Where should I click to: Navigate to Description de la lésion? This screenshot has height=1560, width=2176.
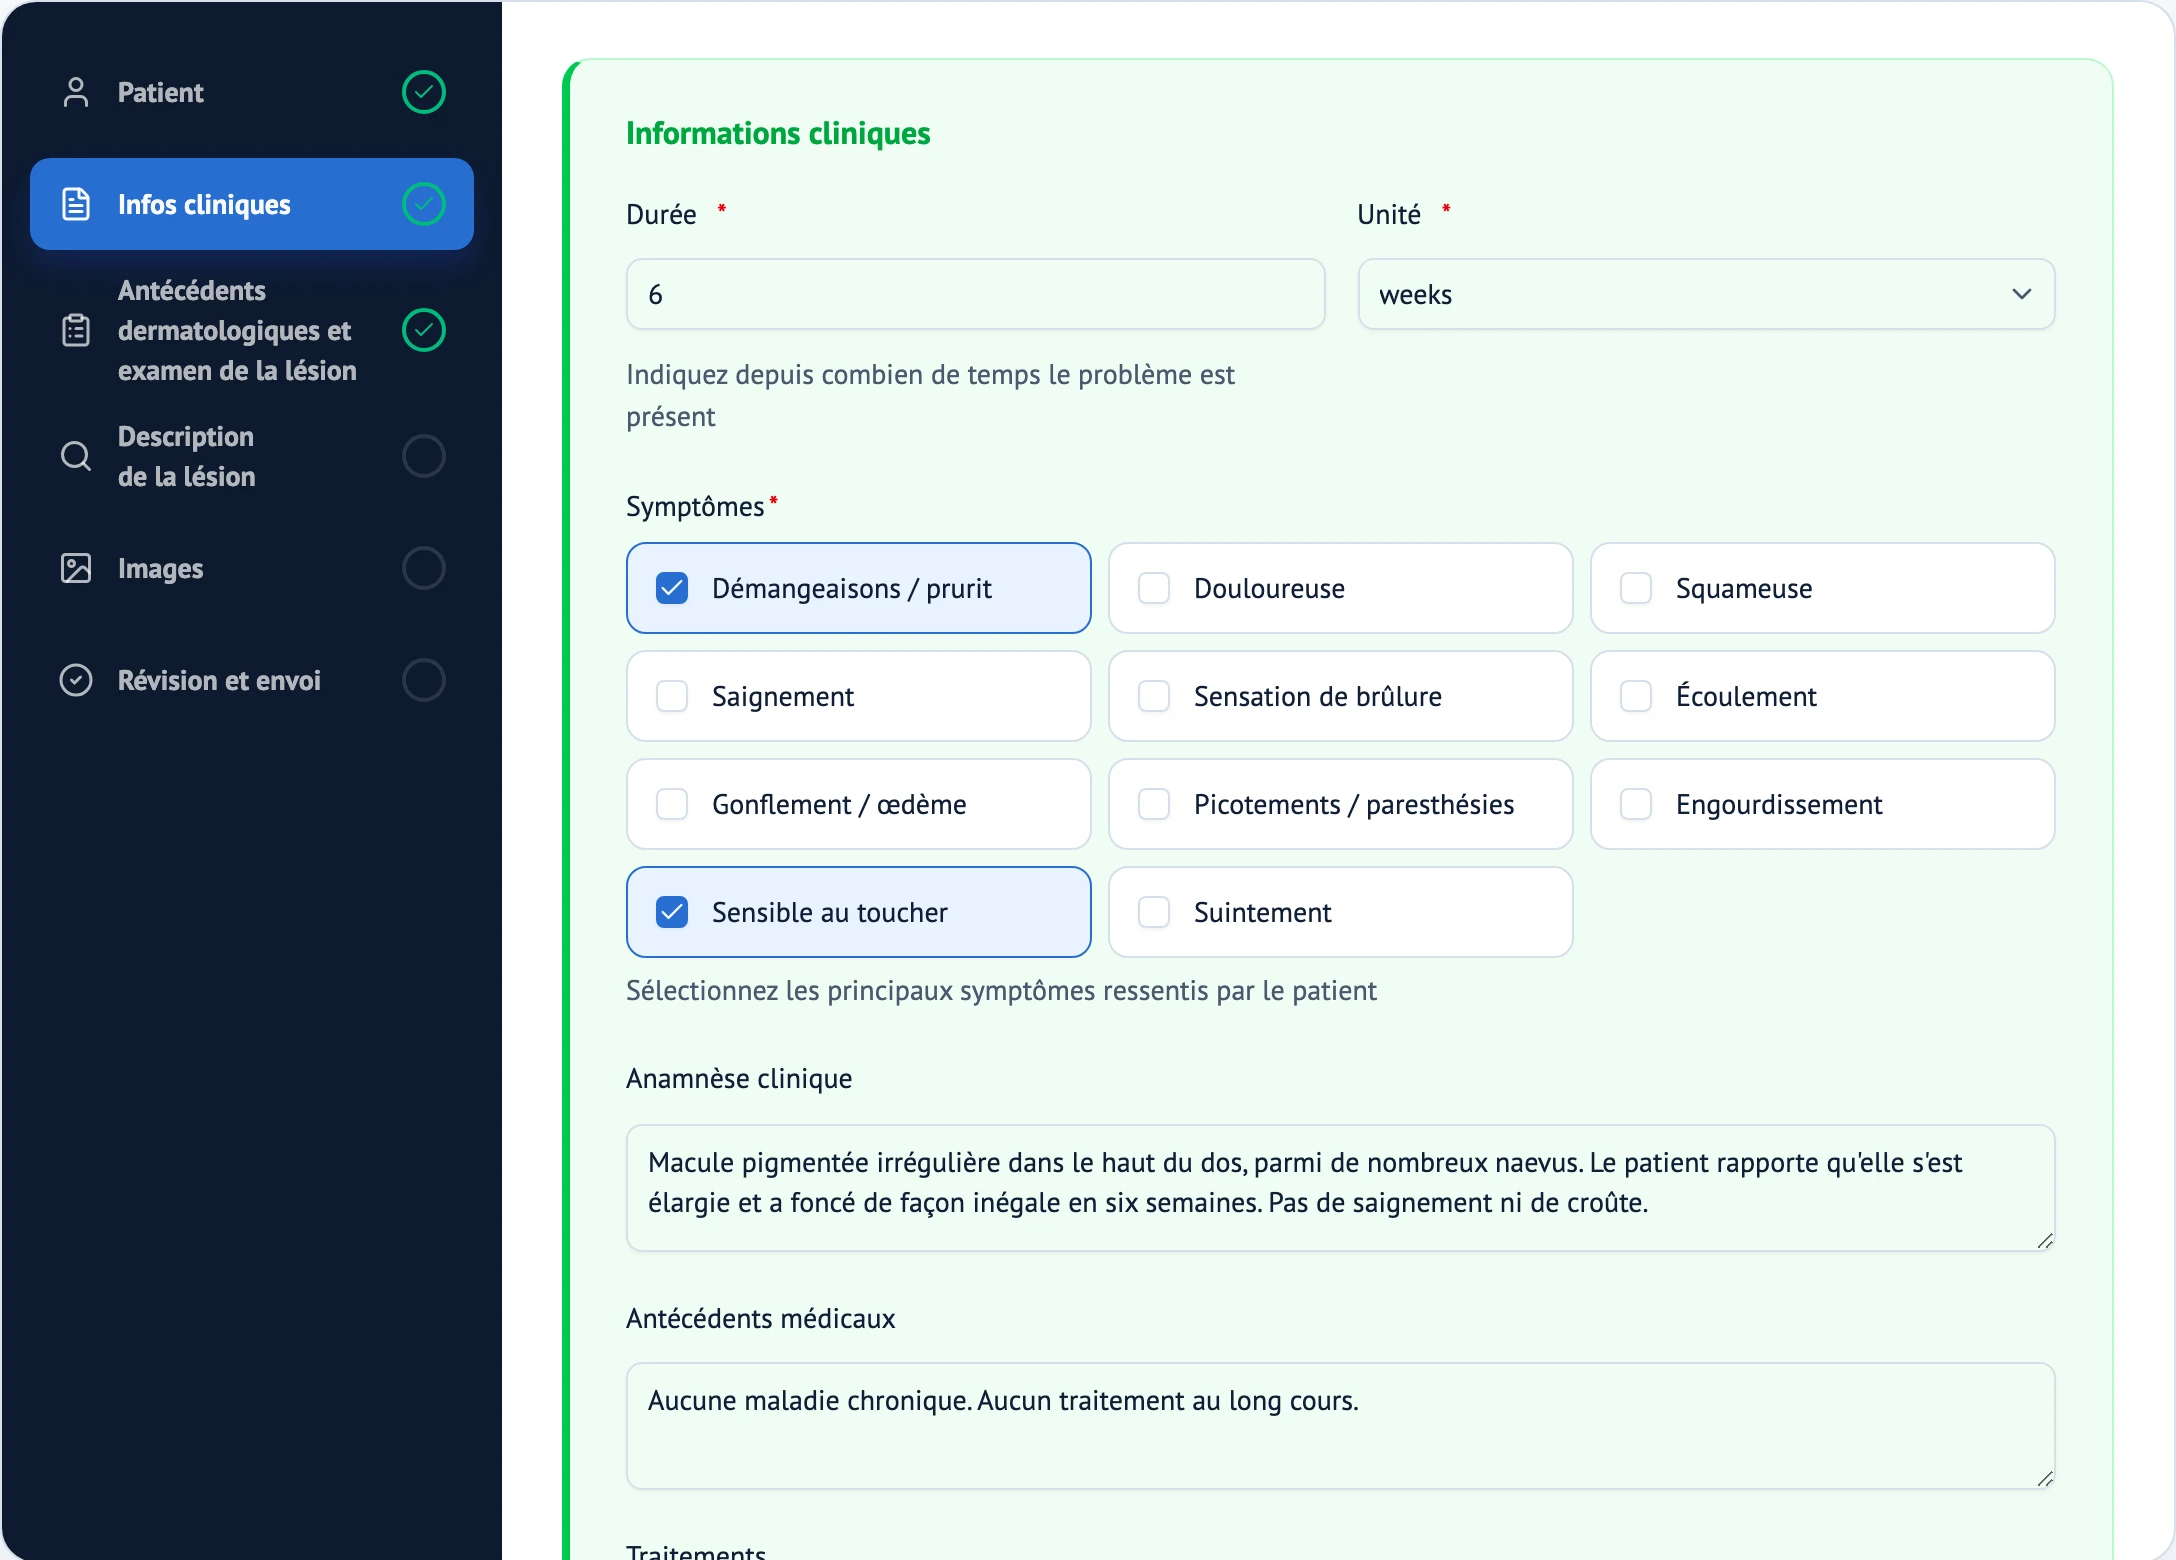(x=252, y=456)
